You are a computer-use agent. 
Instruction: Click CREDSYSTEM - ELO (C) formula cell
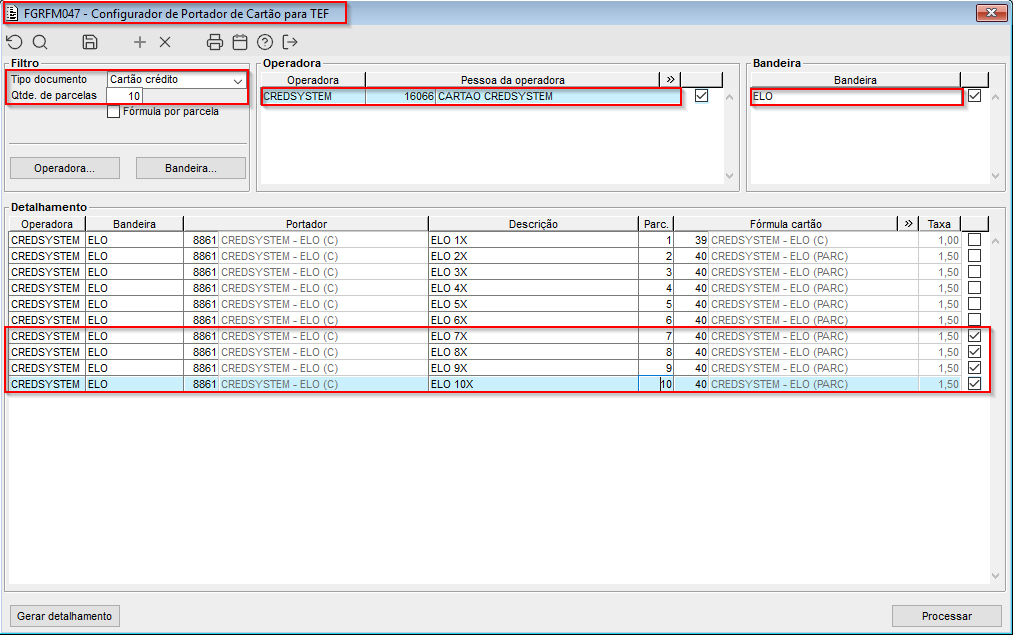click(813, 240)
